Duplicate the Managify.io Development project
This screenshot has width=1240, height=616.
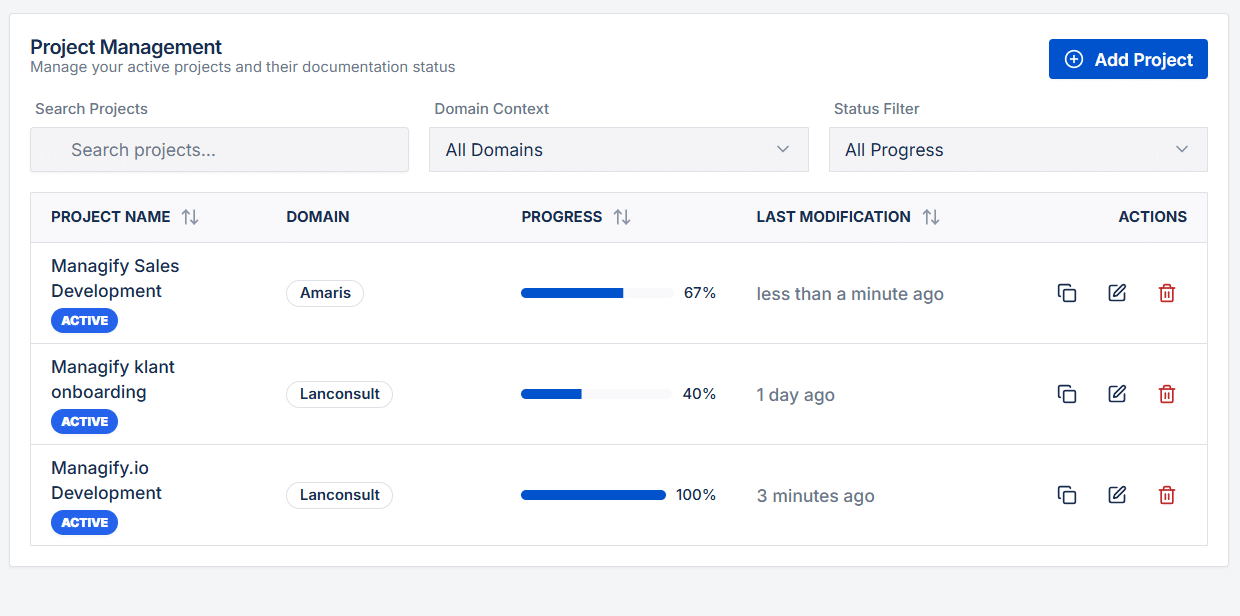[x=1067, y=495]
